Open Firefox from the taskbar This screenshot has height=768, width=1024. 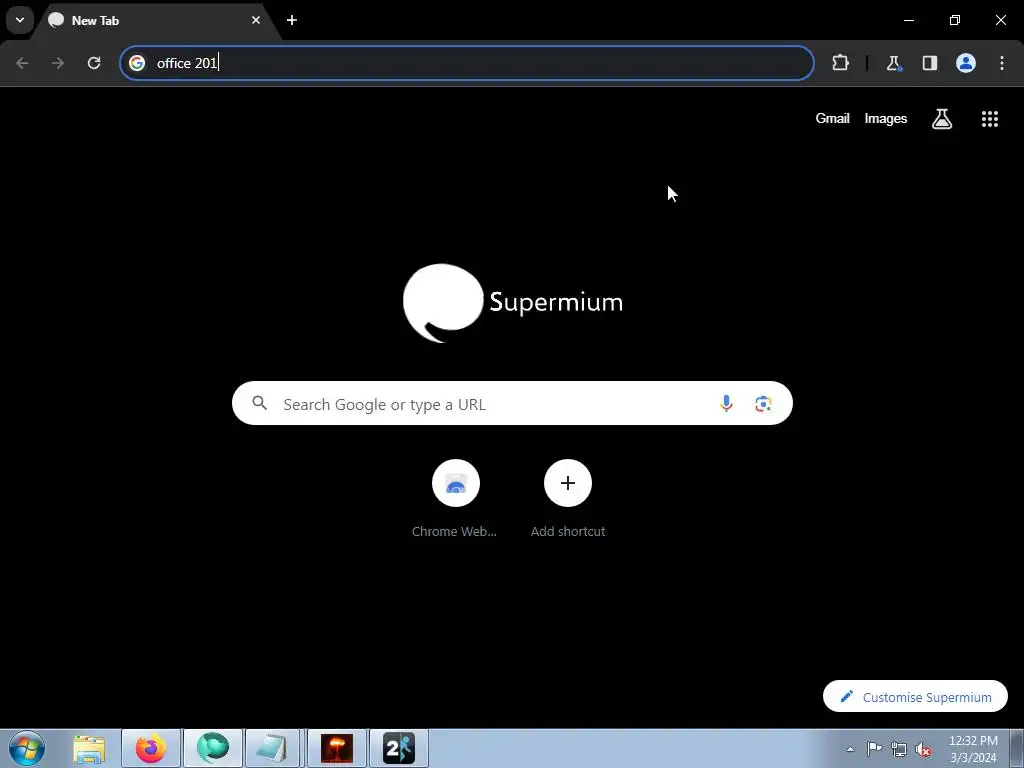coord(151,748)
